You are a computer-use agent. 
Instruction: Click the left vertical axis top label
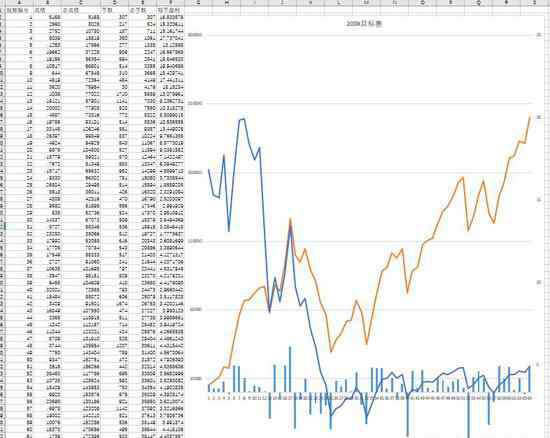[195, 35]
